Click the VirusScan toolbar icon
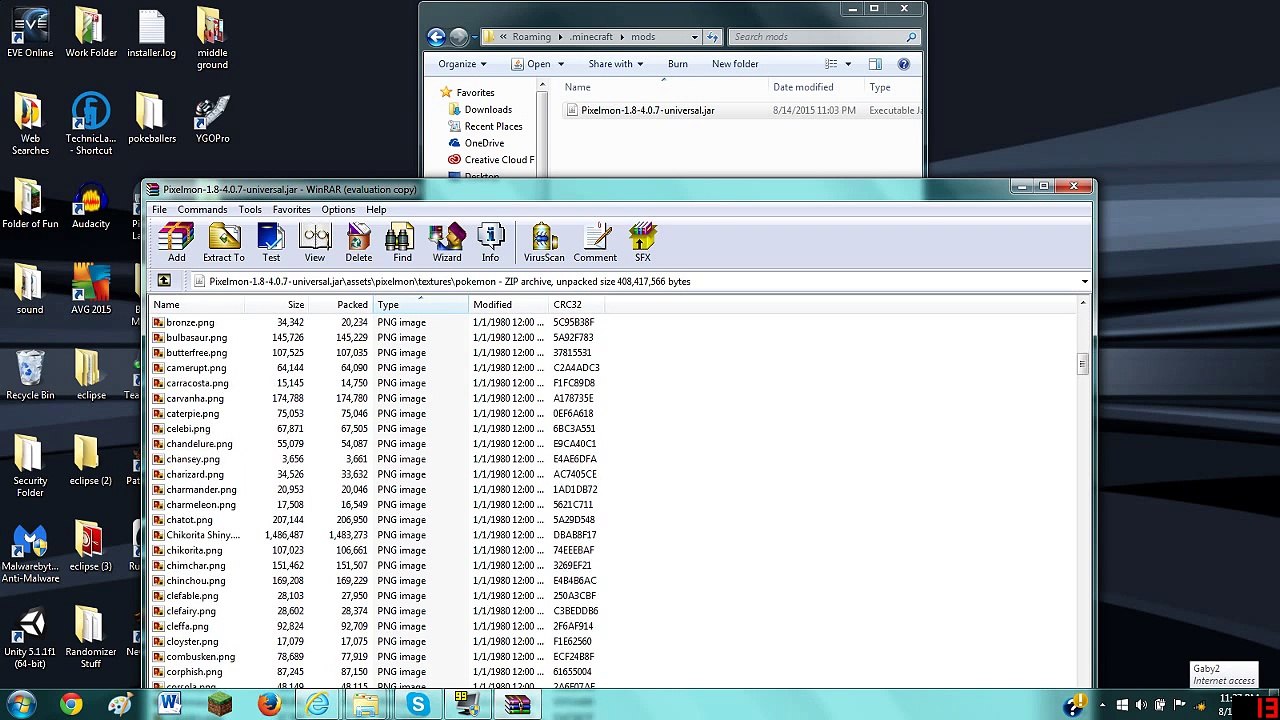1280x720 pixels. coord(544,243)
